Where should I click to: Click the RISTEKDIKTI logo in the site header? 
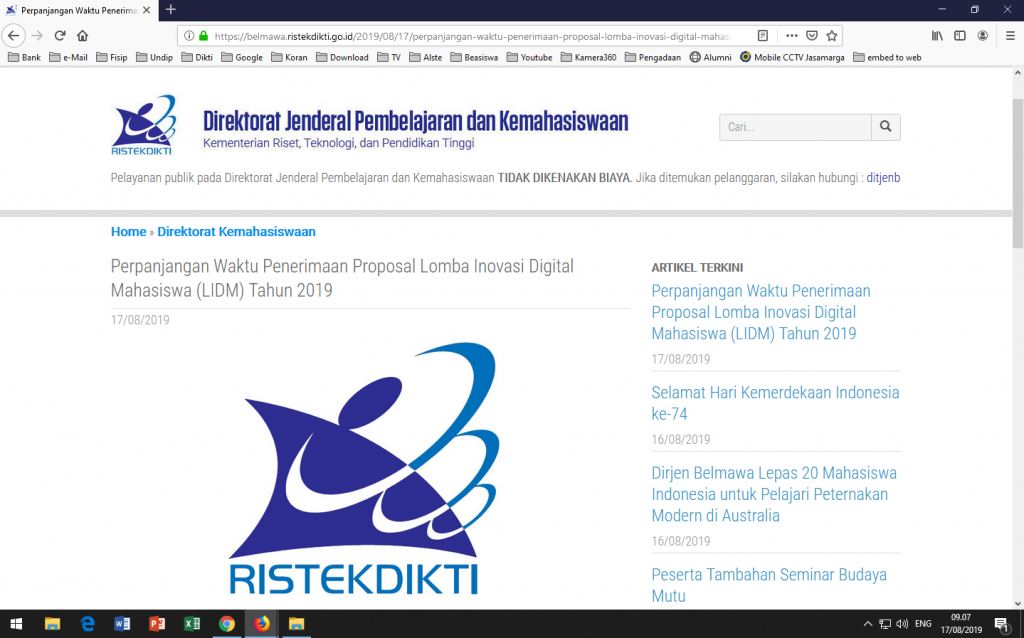point(143,126)
